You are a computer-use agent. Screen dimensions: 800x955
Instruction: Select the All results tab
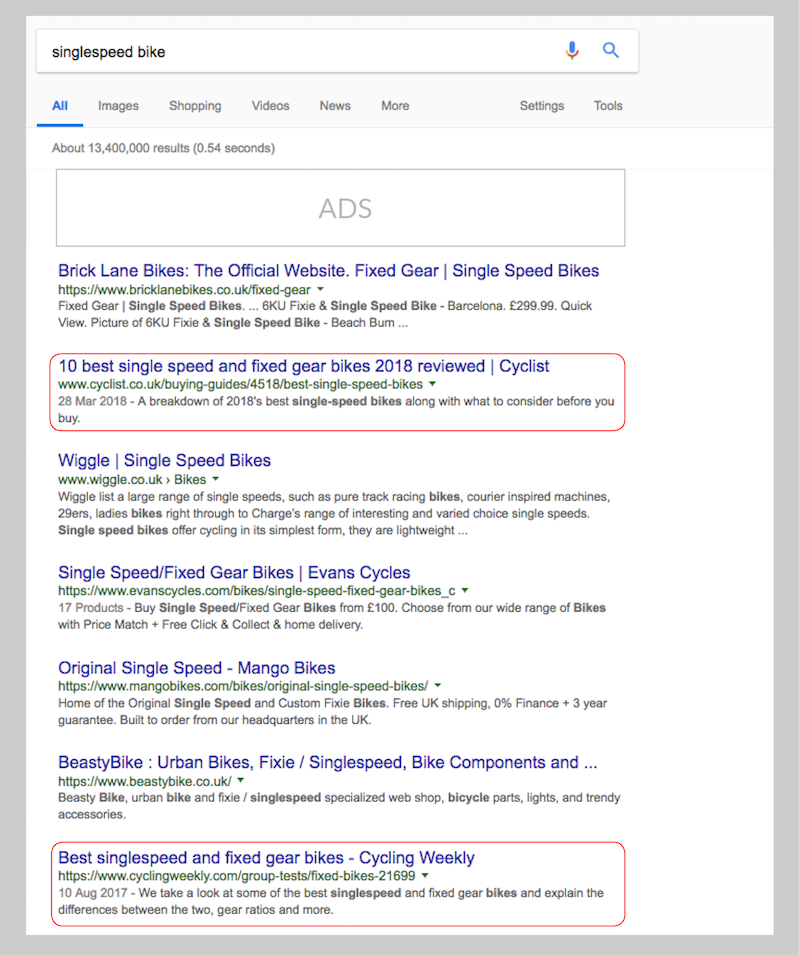60,106
